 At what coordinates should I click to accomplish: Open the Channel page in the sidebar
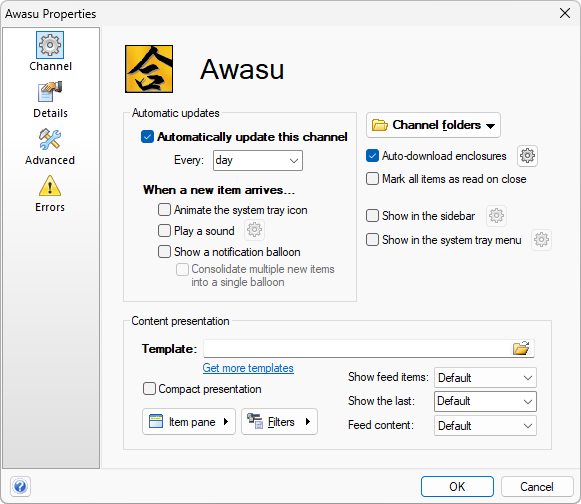[50, 52]
